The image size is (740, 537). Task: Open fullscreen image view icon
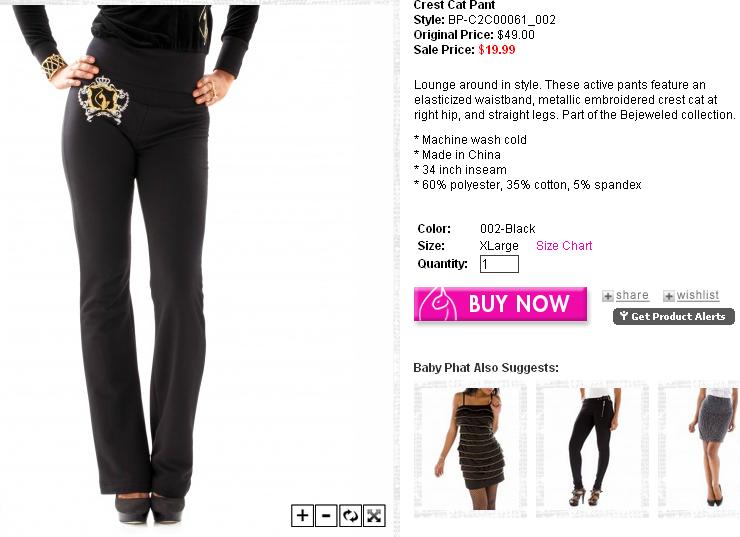[374, 515]
